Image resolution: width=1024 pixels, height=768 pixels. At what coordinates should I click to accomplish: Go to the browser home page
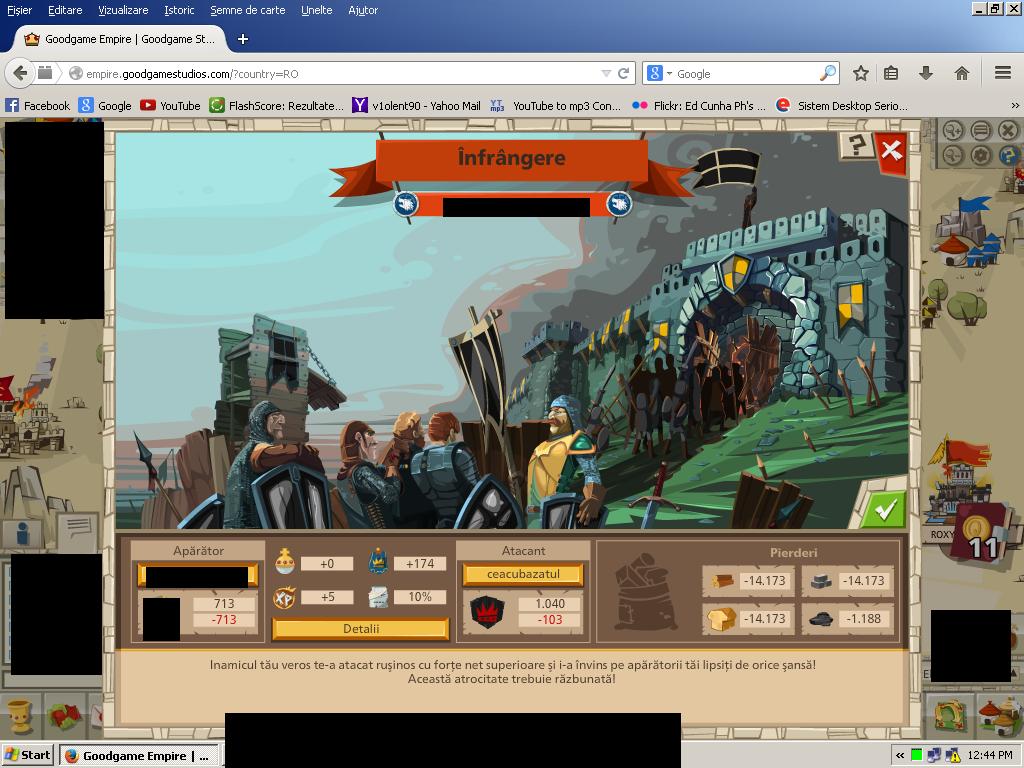[961, 73]
